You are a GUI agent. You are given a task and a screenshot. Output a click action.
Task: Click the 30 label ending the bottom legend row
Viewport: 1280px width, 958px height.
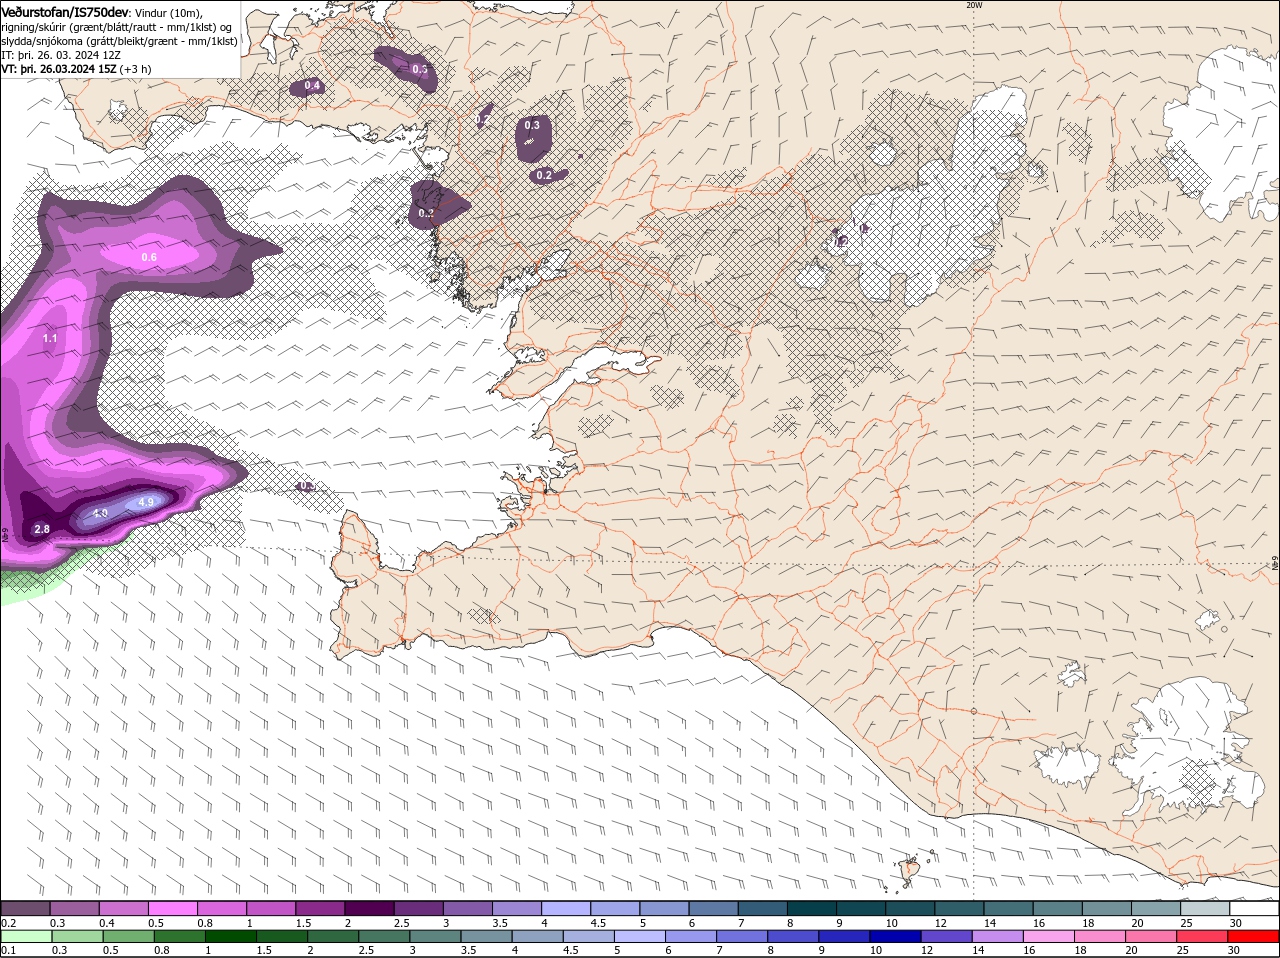pos(1233,950)
